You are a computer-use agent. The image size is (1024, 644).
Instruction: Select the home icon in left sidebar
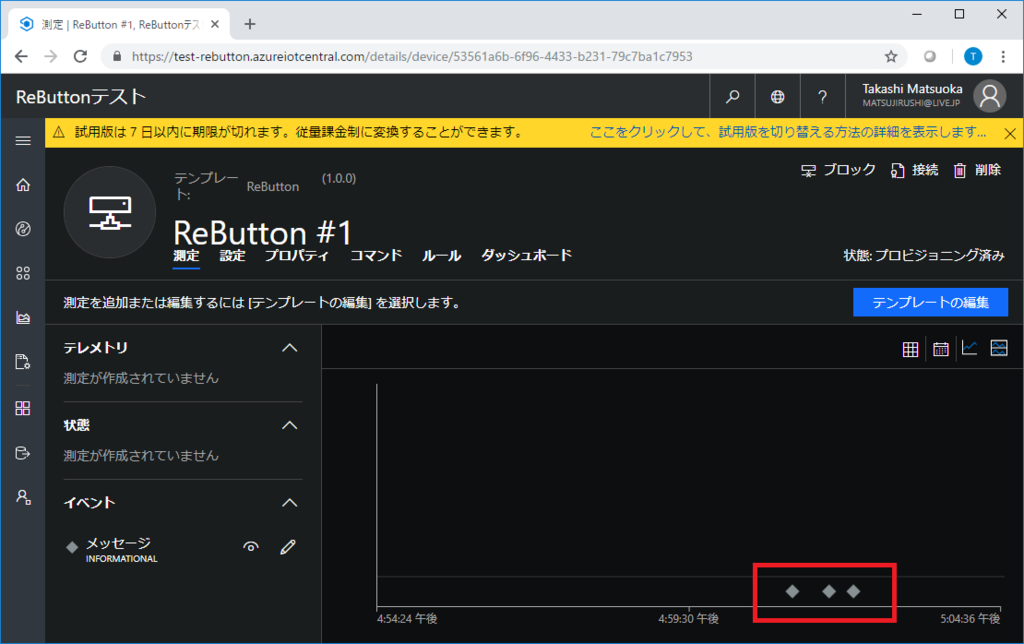[21, 184]
